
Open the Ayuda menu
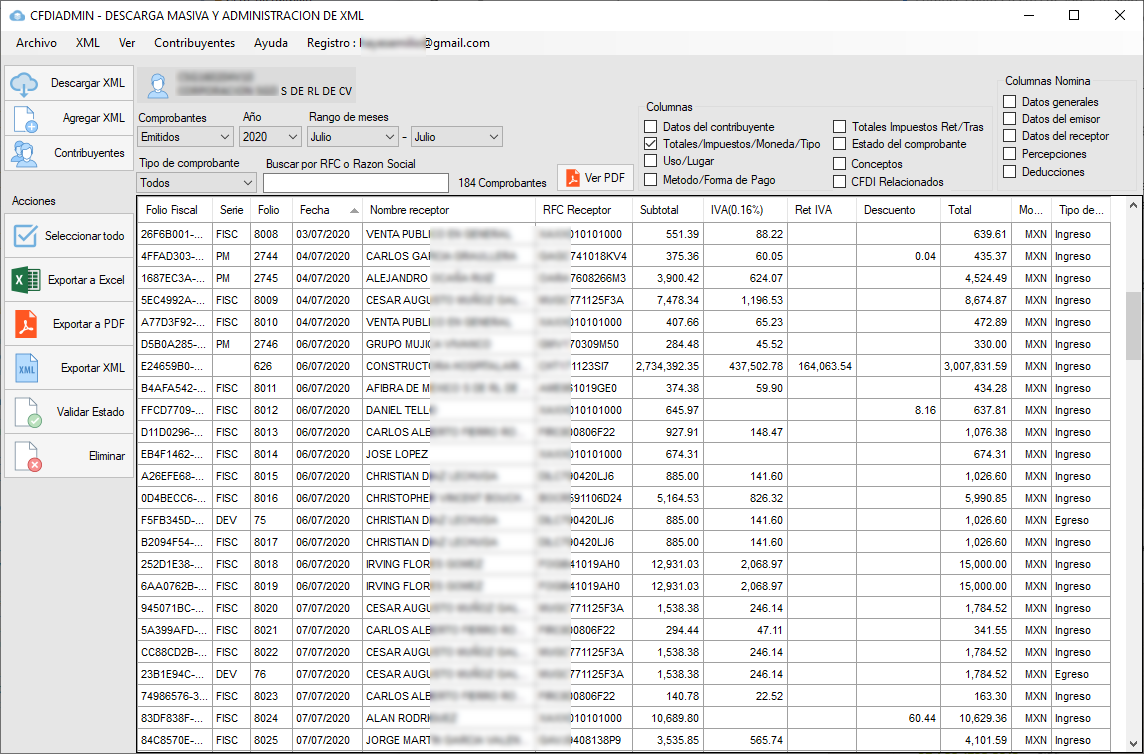tap(270, 43)
